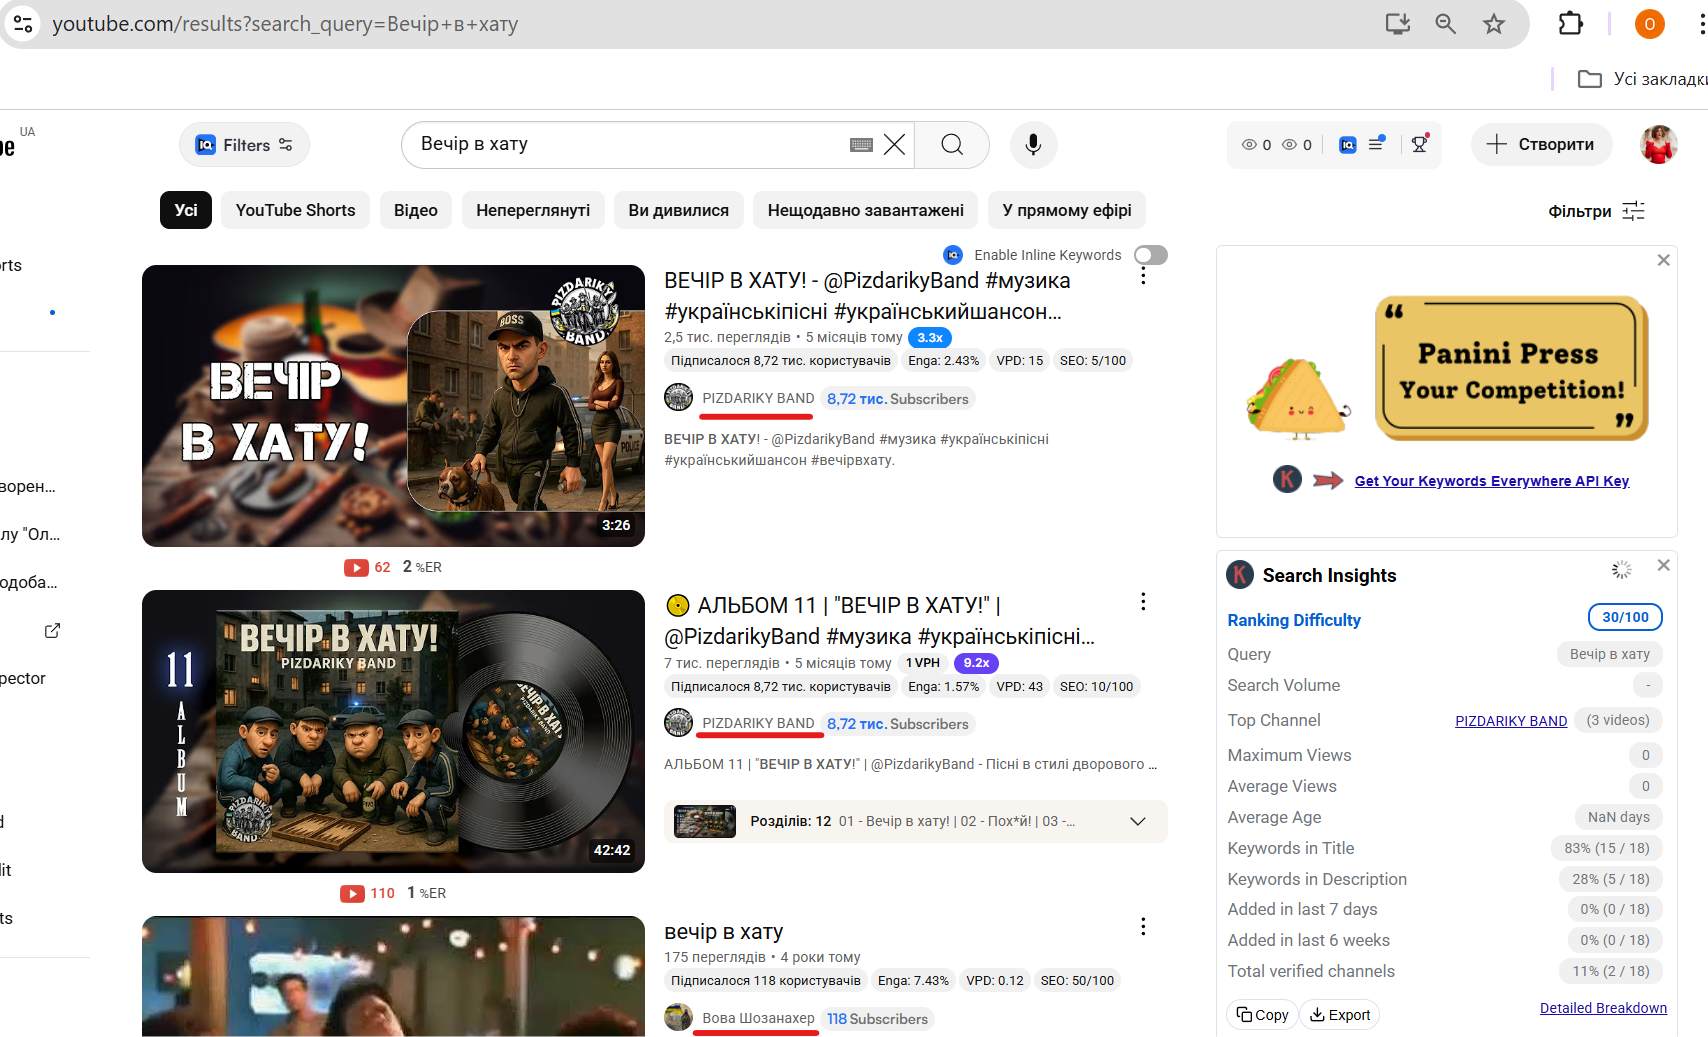Click the Panini Press ad banner
The height and width of the screenshot is (1037, 1708).
pyautogui.click(x=1447, y=368)
